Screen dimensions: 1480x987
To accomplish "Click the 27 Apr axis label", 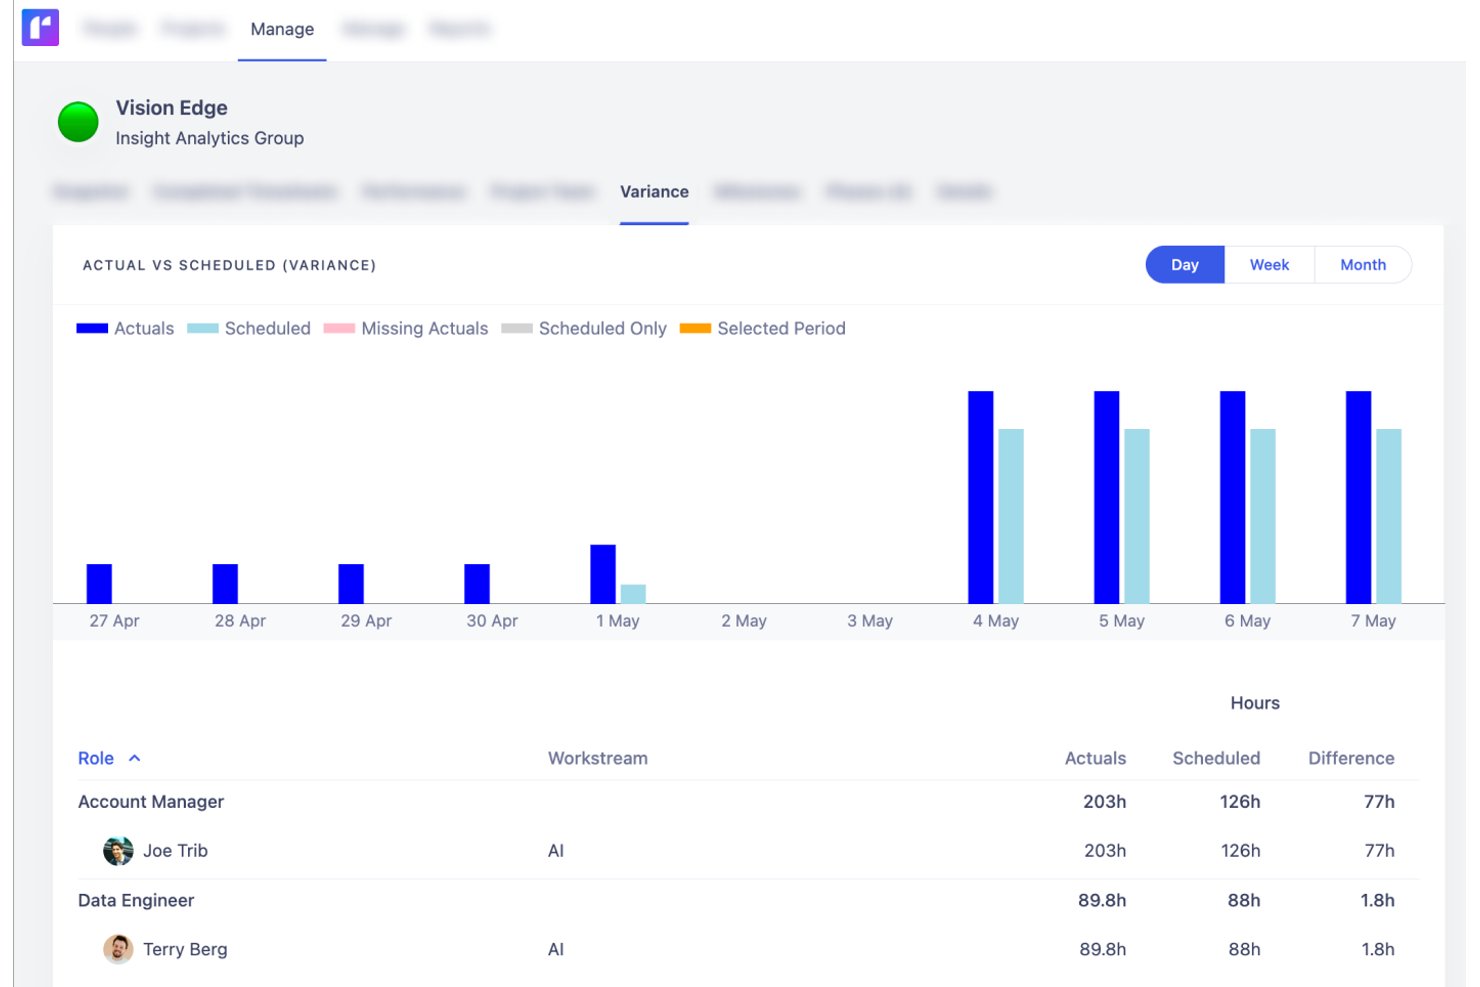I will [x=114, y=621].
